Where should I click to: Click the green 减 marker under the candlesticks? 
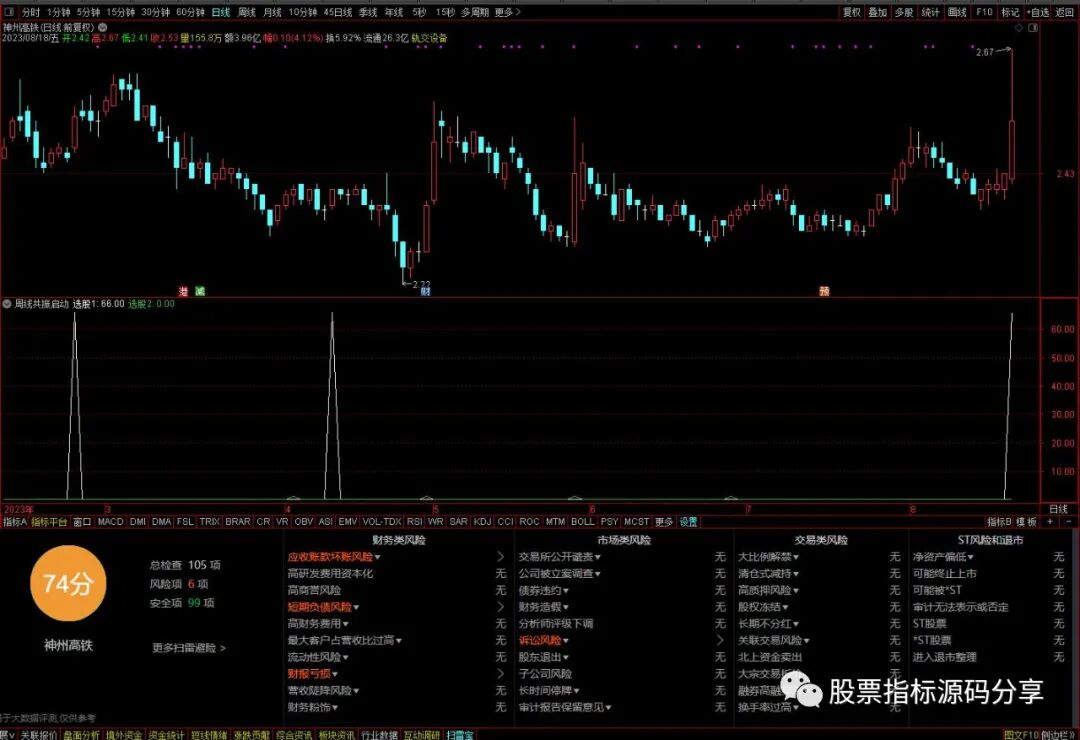click(x=200, y=291)
